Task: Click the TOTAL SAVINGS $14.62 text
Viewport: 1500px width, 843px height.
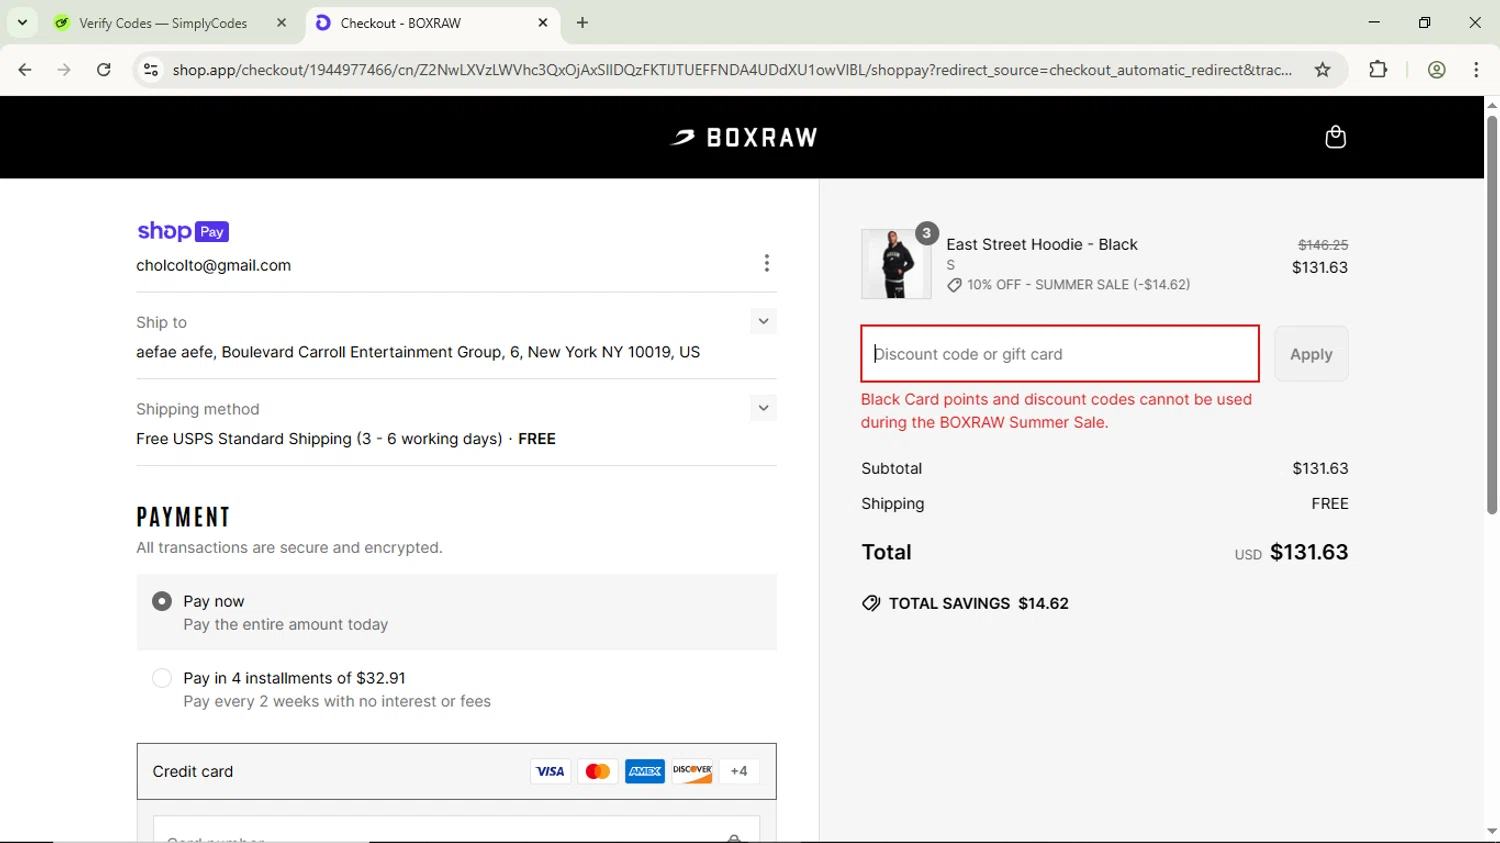Action: tap(979, 603)
